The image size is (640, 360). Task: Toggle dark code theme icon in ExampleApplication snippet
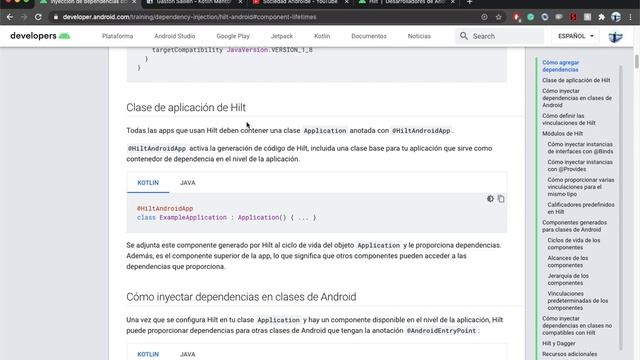pyautogui.click(x=490, y=199)
